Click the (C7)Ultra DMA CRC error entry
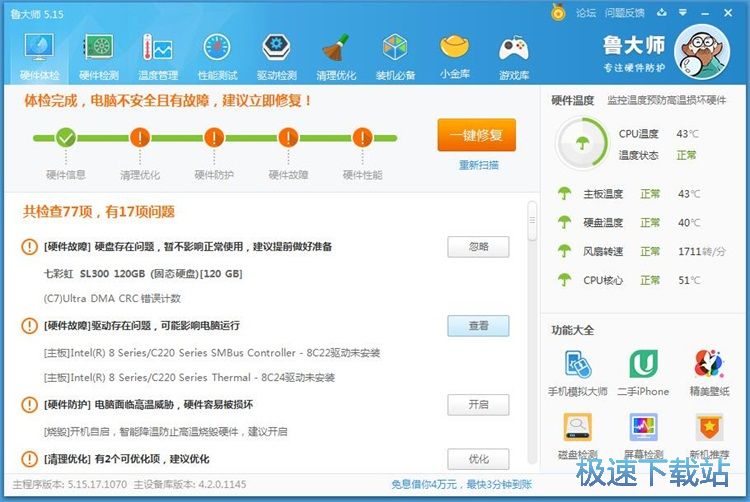Viewport: 750px width, 502px height. [112, 299]
